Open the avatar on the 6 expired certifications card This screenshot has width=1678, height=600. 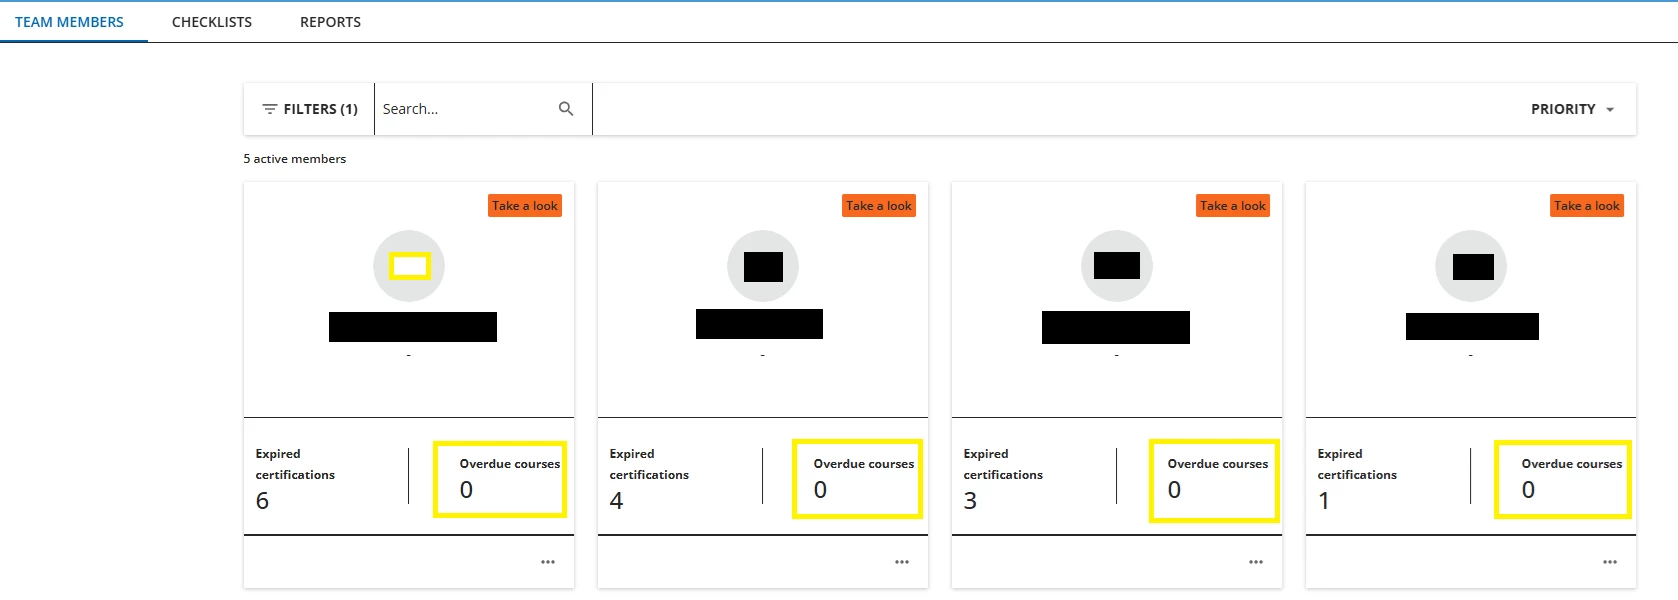(x=409, y=266)
